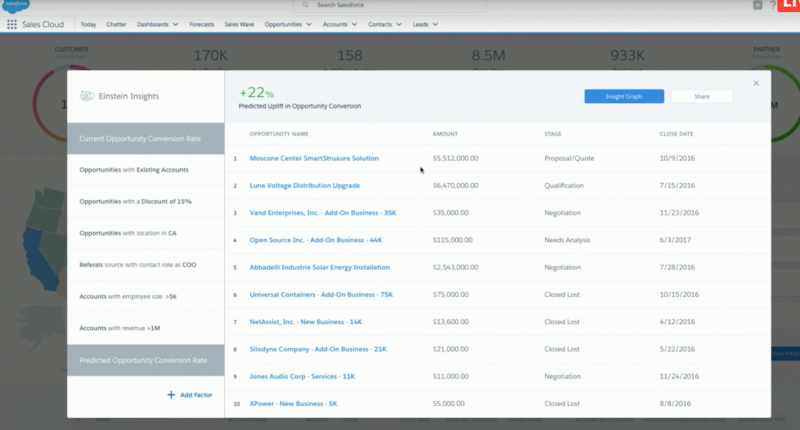Open Universal Containers Add-On Business 75K
This screenshot has height=430, width=800.
click(321, 294)
